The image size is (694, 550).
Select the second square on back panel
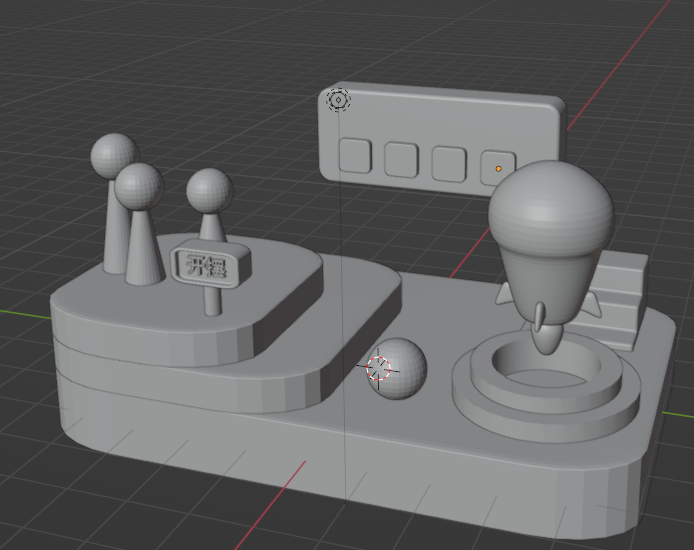point(401,159)
